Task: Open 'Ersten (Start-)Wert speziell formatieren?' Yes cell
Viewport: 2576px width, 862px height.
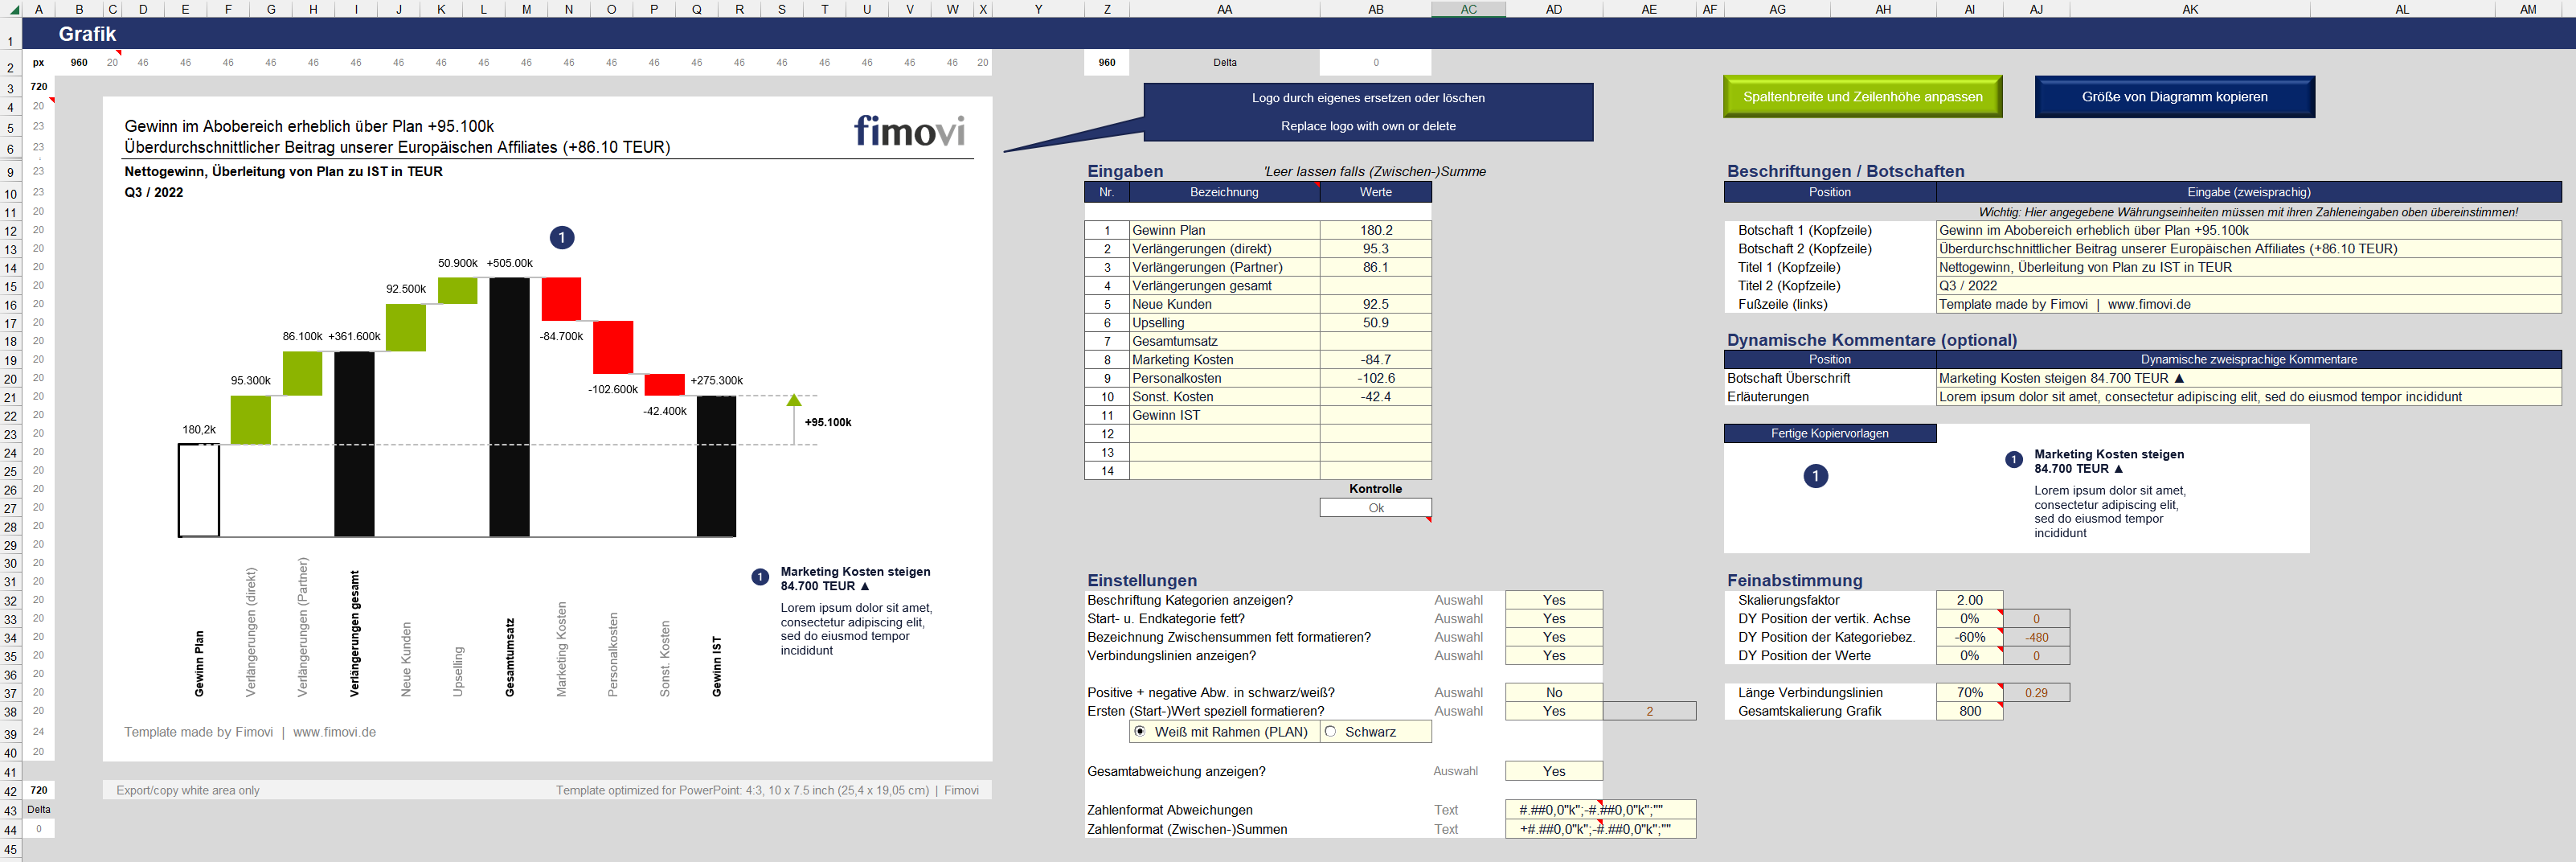Action: tap(1554, 711)
